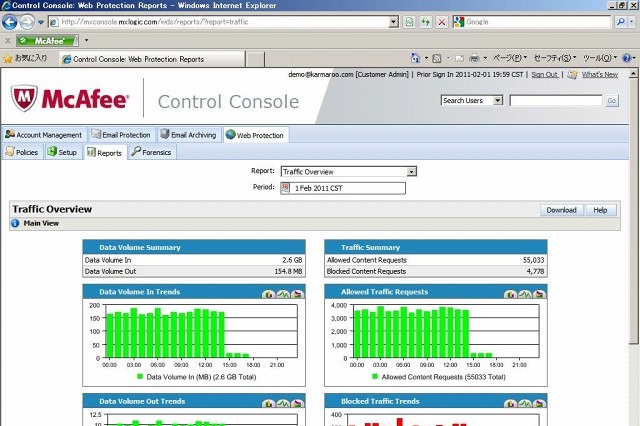The height and width of the screenshot is (426, 640).
Task: Go forward with the browser Forward arrow
Action: pos(27,22)
